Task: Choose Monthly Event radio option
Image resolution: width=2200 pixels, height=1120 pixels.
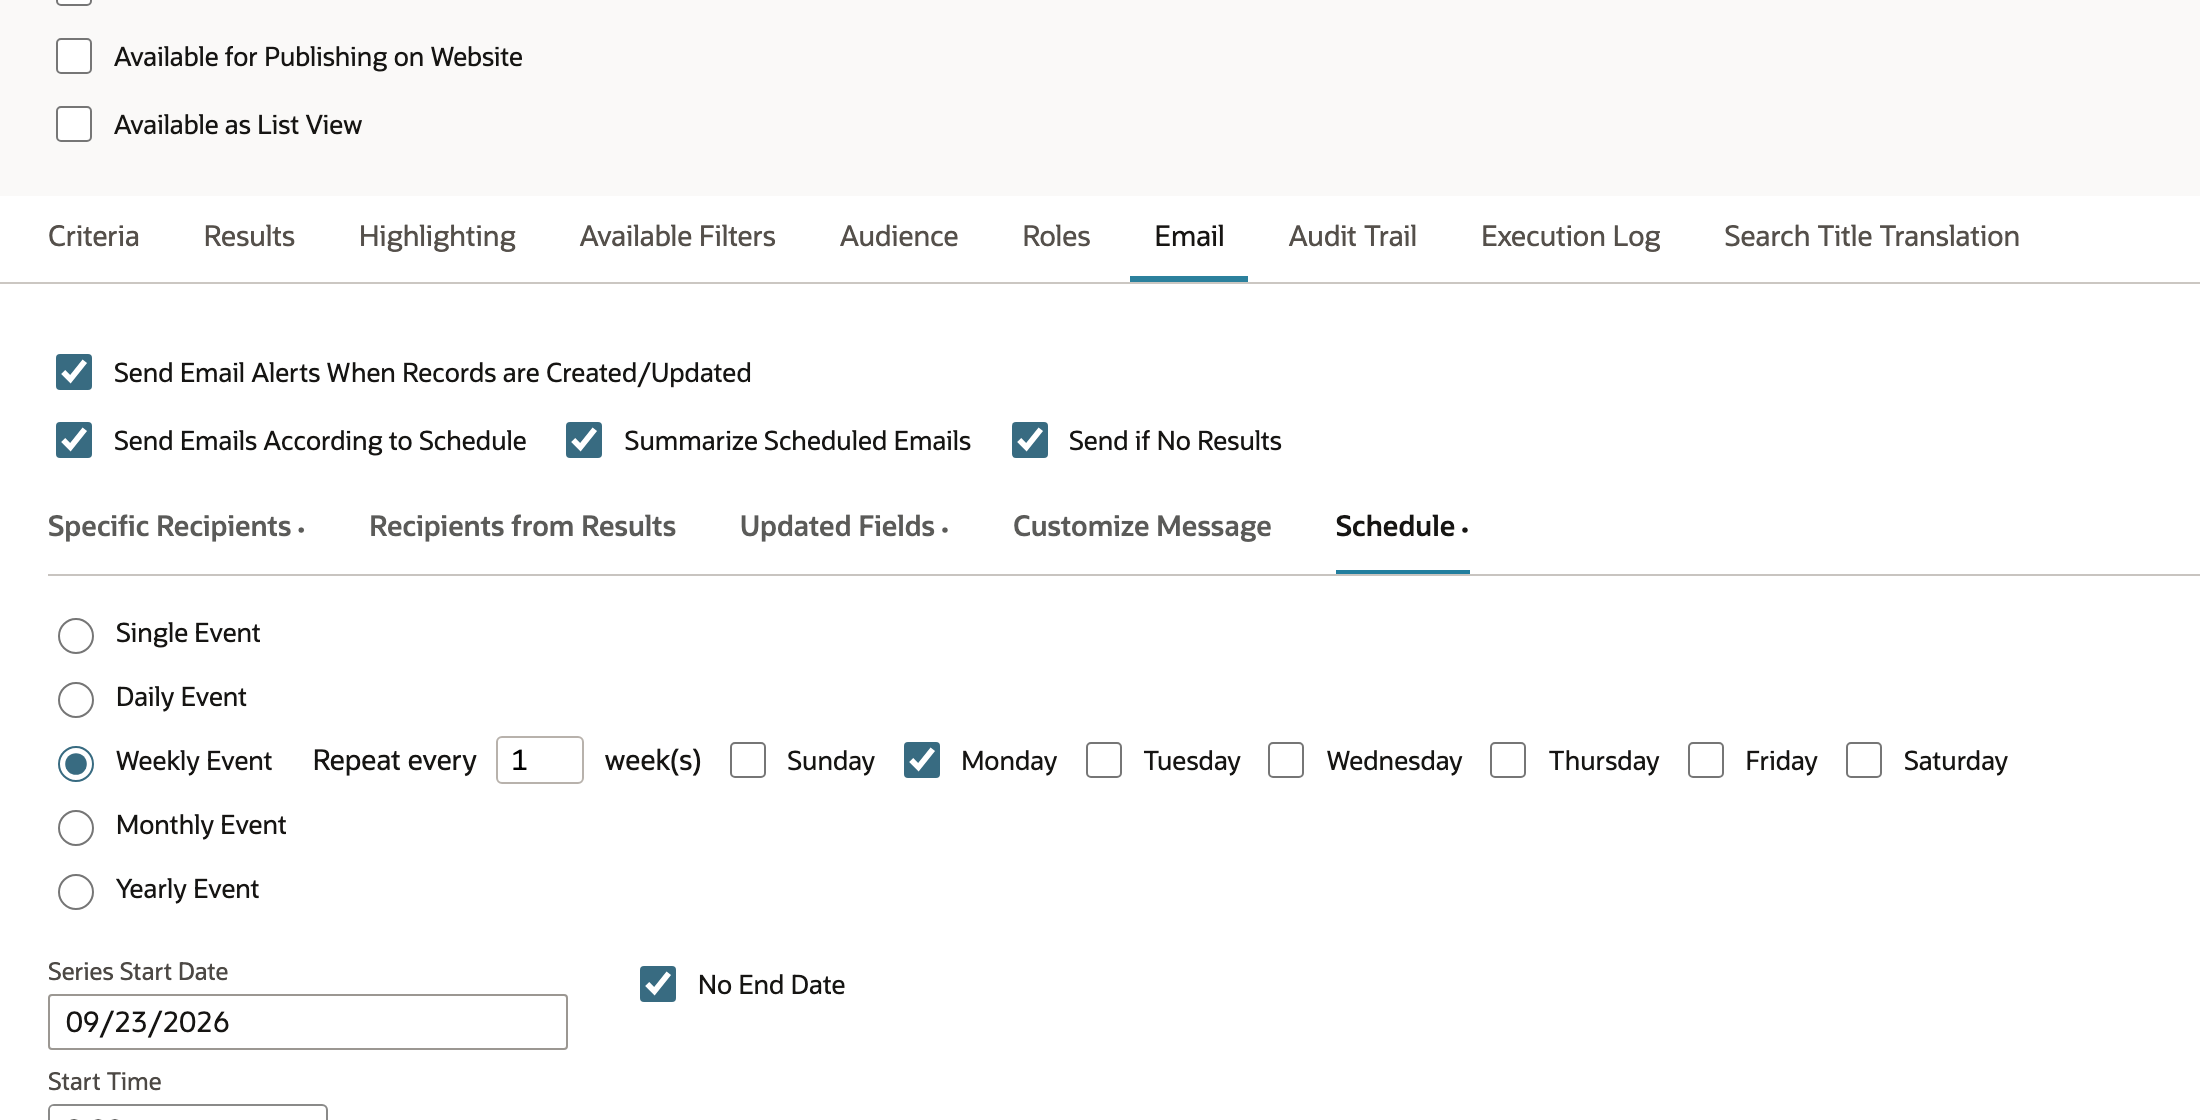Action: click(x=76, y=828)
